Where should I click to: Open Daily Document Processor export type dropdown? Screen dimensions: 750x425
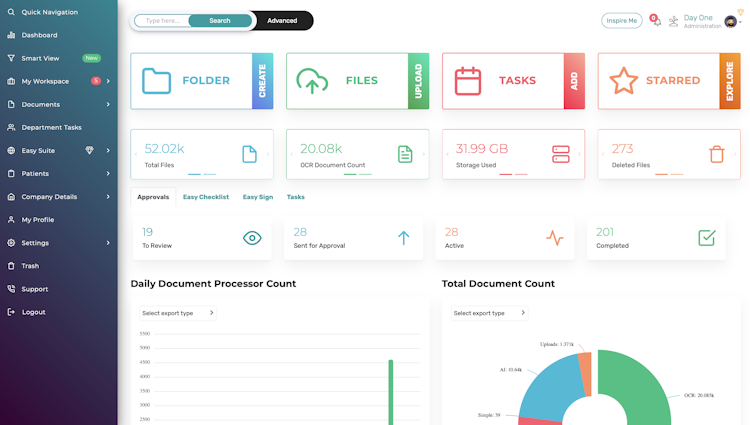[x=178, y=313]
